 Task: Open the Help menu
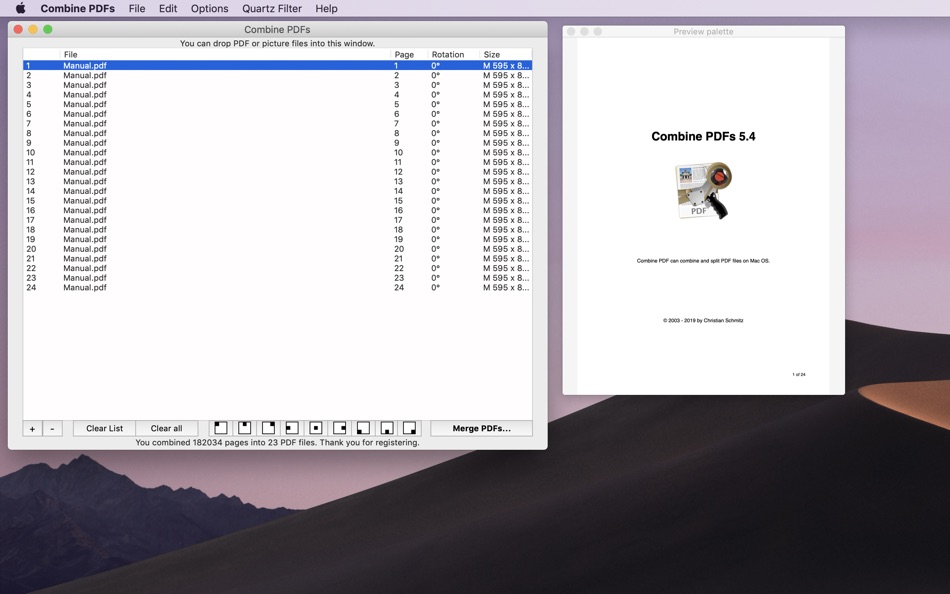click(326, 8)
